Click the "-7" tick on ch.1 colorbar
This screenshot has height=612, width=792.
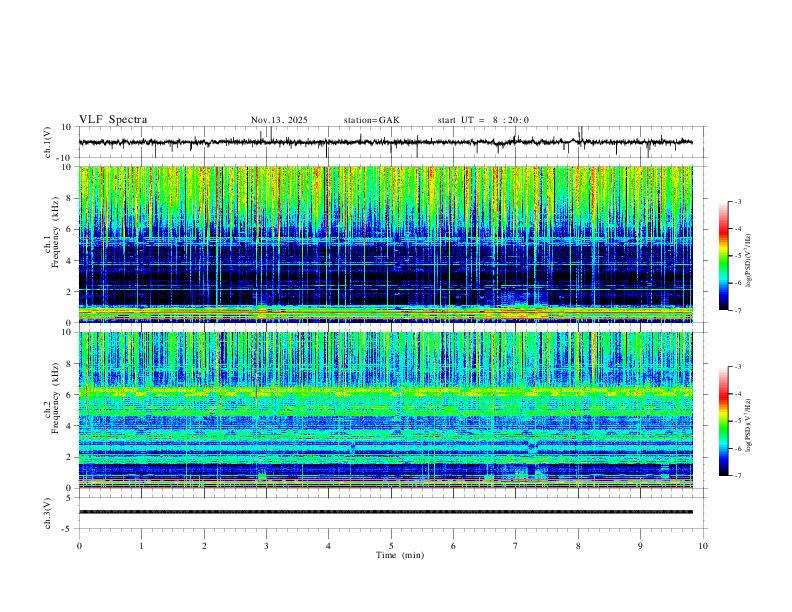click(x=737, y=311)
